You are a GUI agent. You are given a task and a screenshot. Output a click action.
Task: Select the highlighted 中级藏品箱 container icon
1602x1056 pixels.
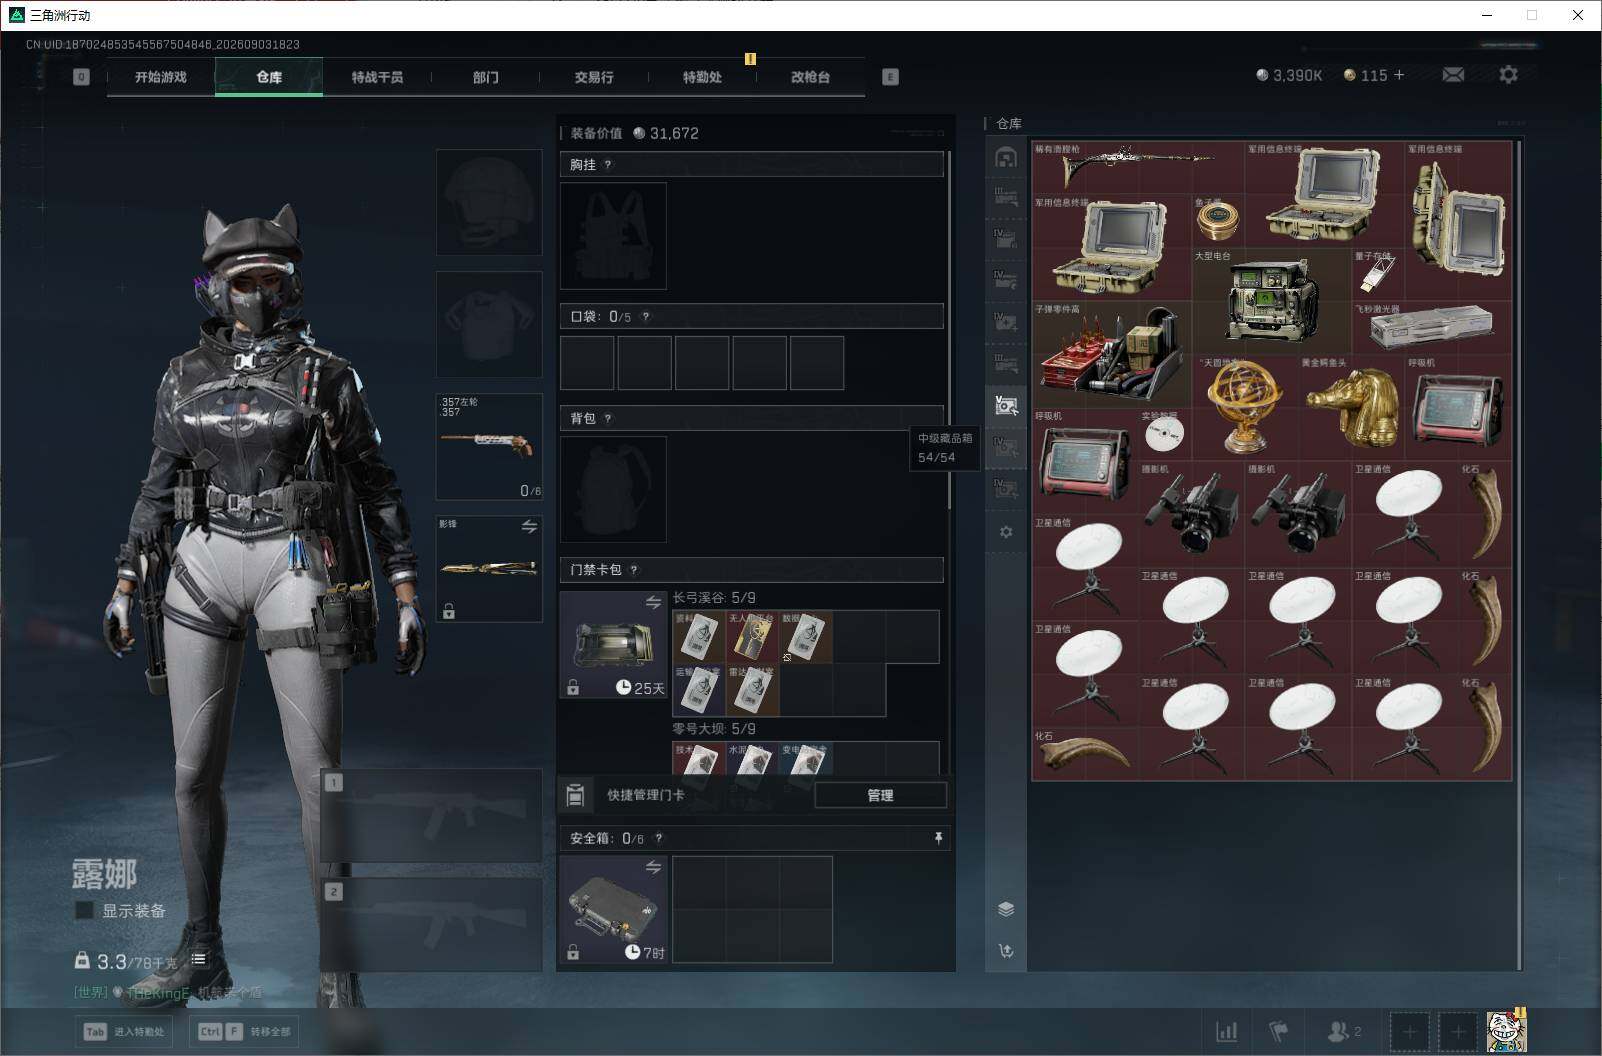coord(1006,406)
